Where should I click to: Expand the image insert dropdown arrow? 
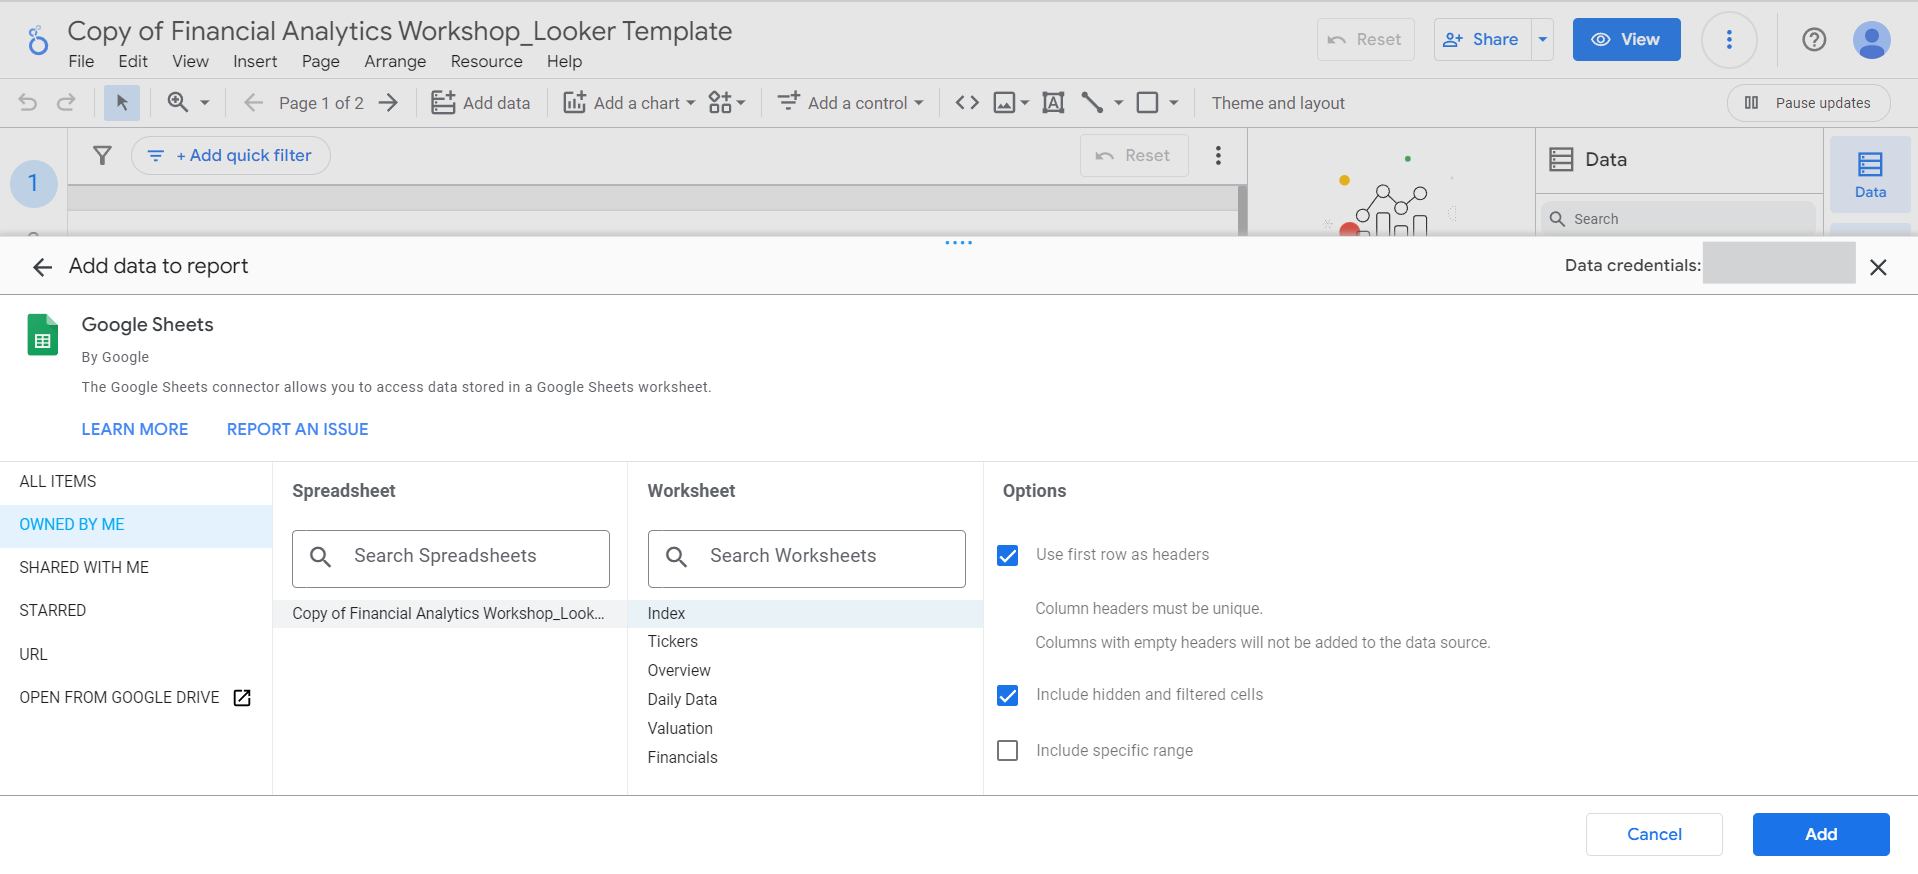point(1025,103)
